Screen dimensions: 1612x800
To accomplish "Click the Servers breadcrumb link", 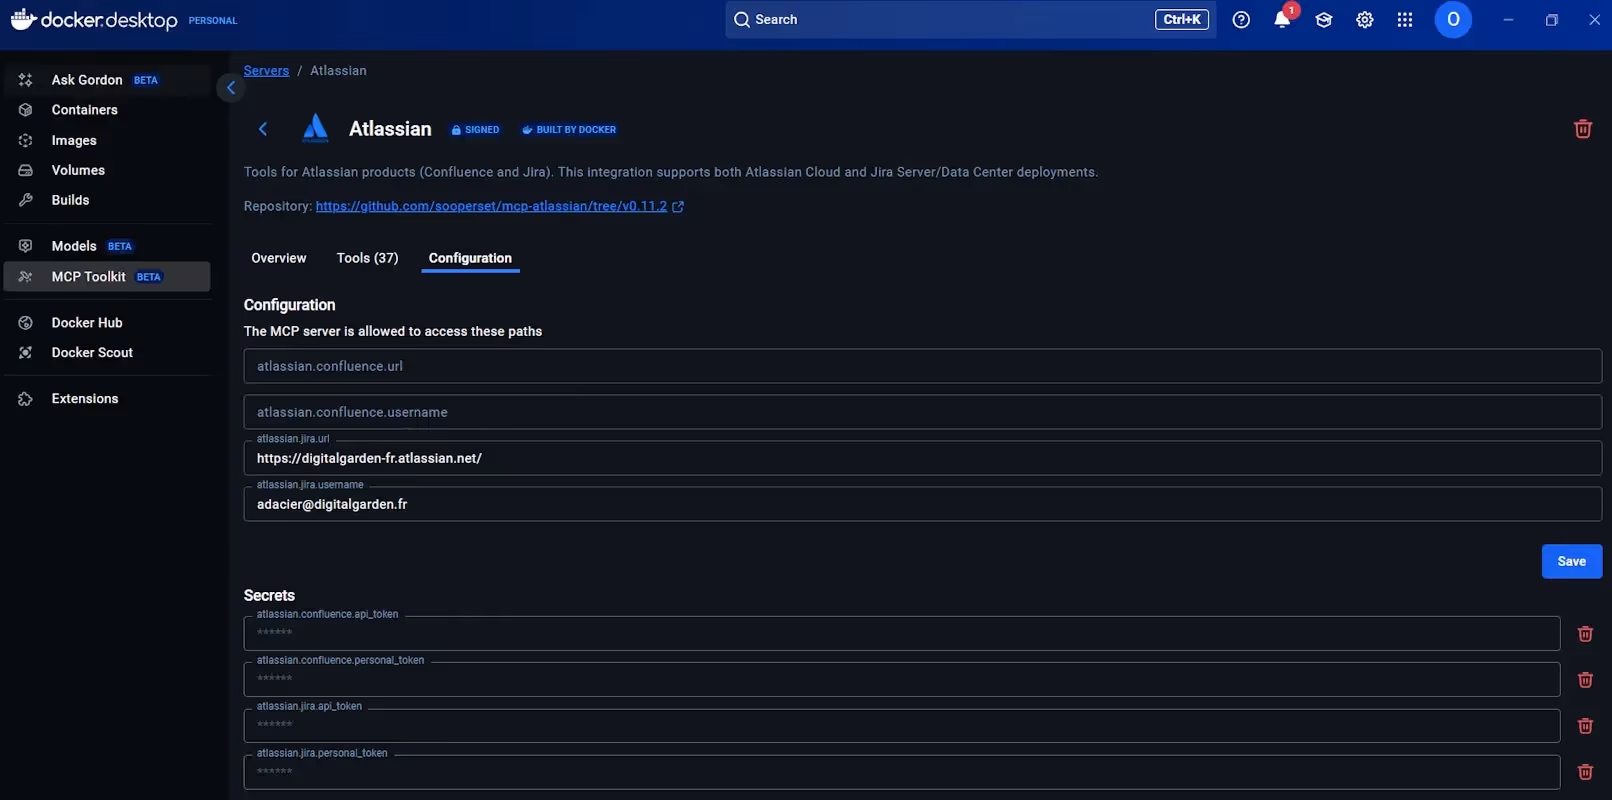I will [266, 71].
